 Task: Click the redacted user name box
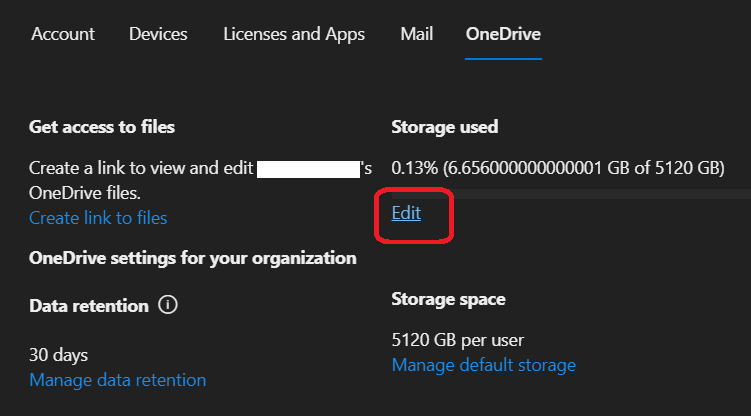tap(308, 168)
